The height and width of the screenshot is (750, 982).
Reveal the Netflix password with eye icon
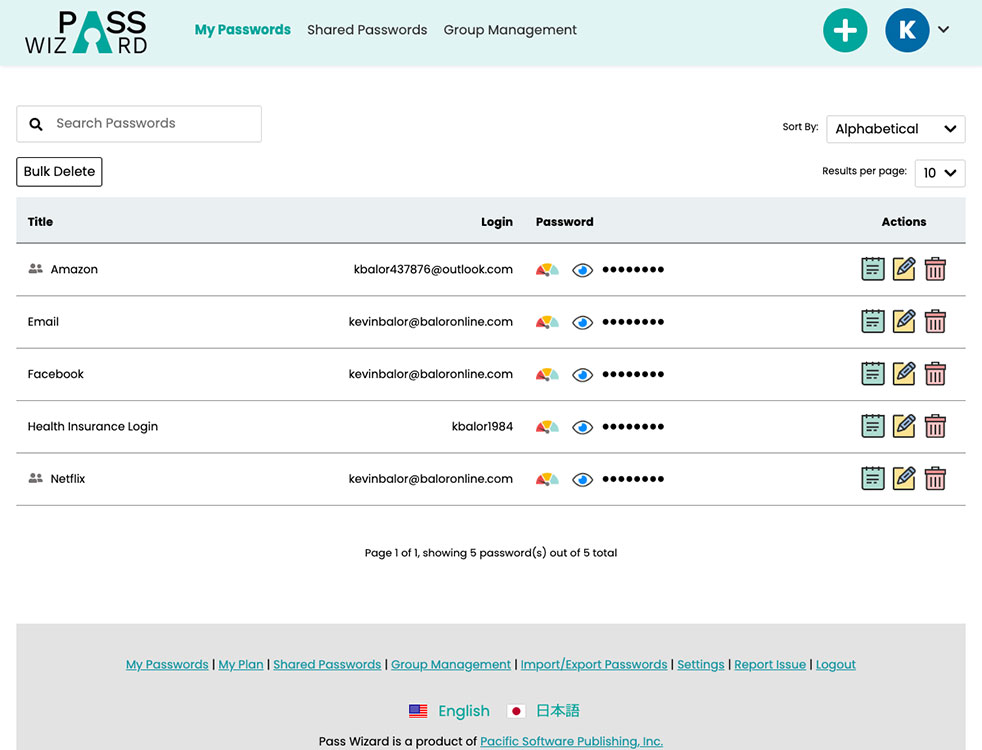click(x=582, y=480)
